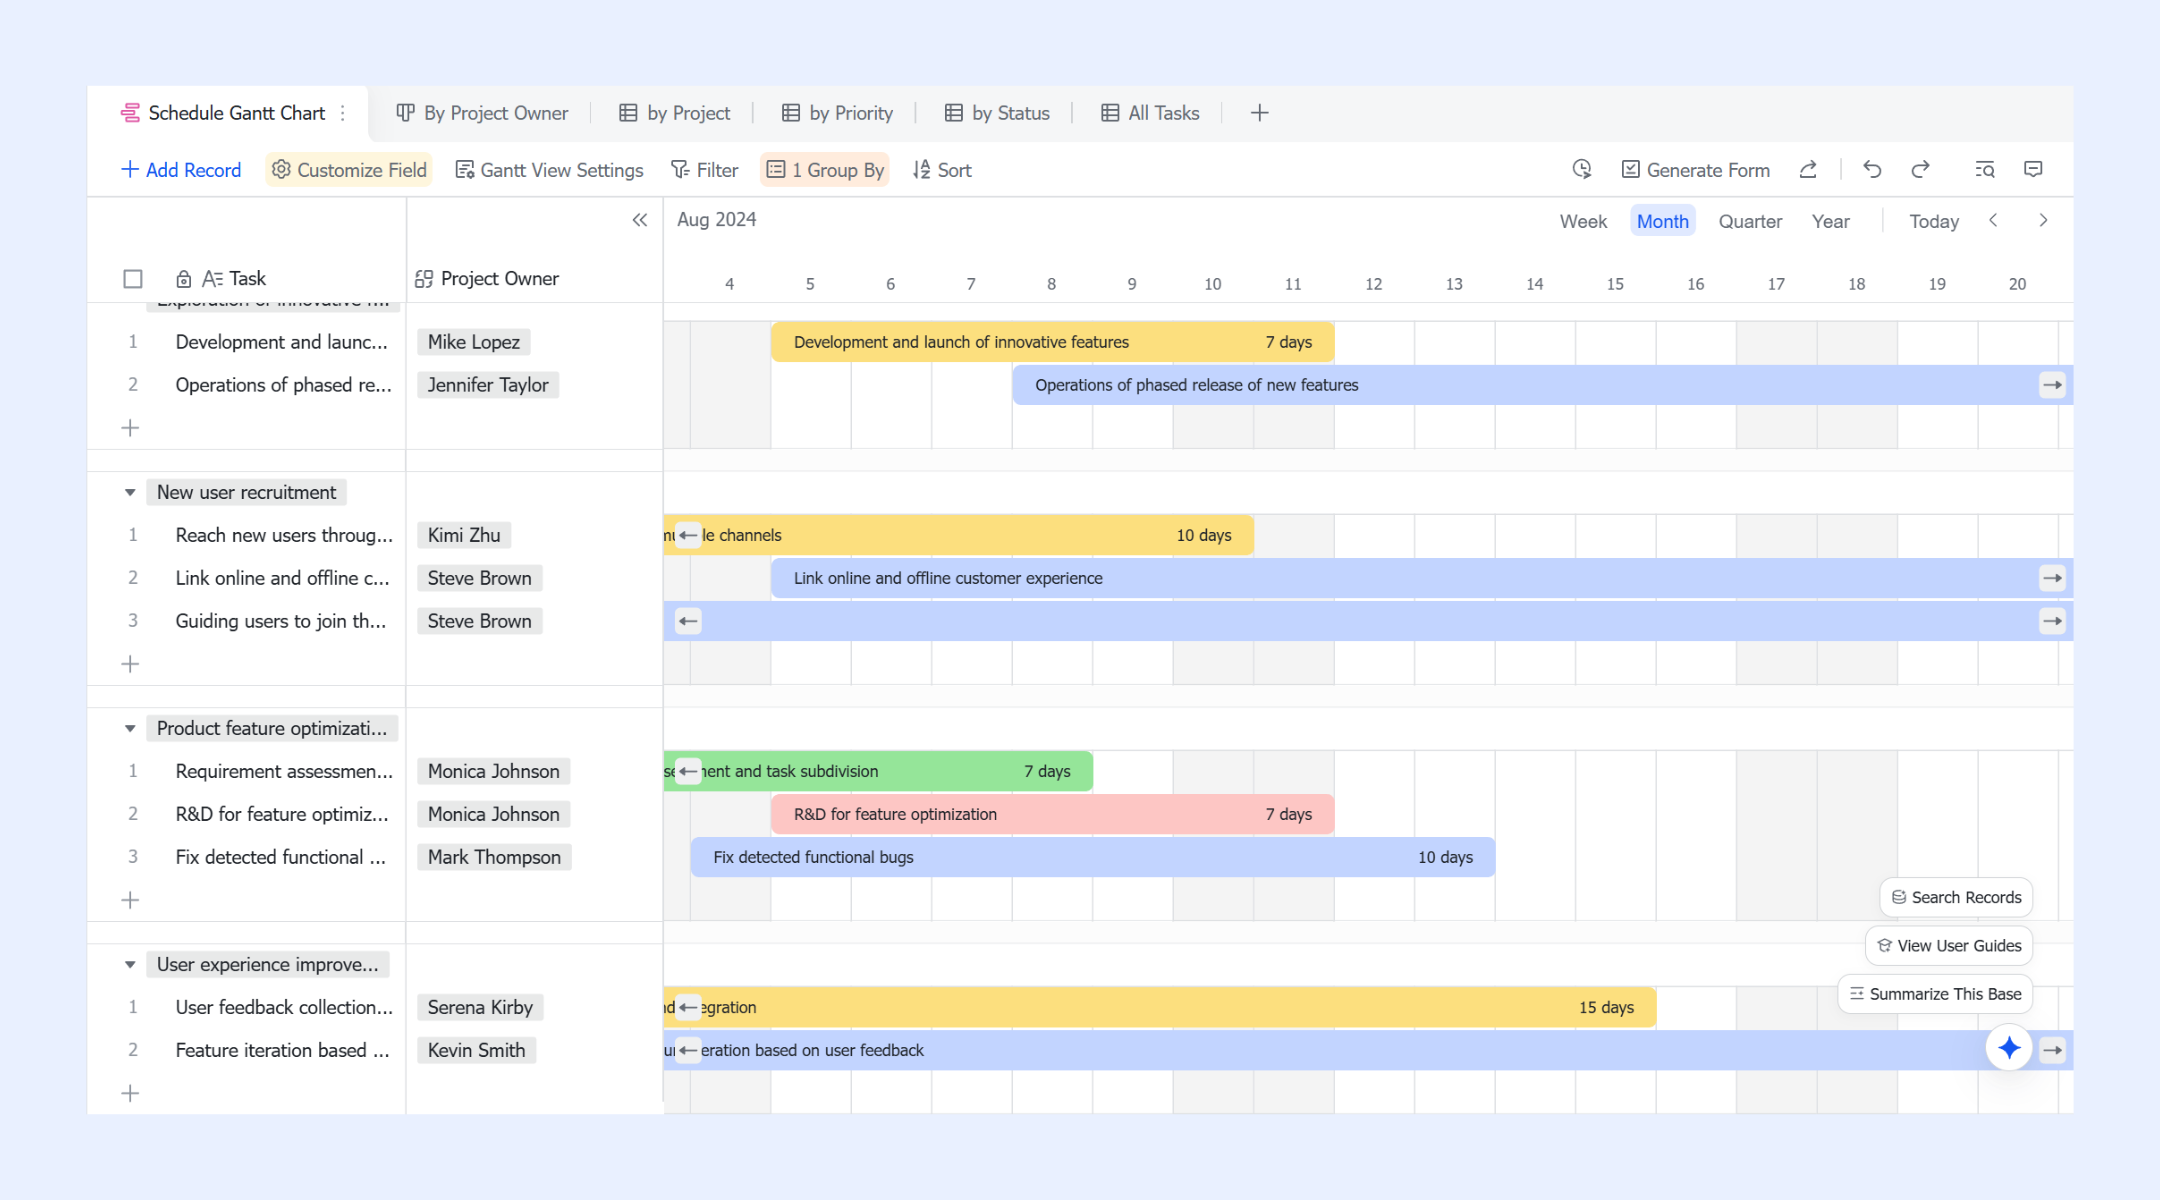
Task: Switch to All Tasks view
Action: [x=1150, y=113]
